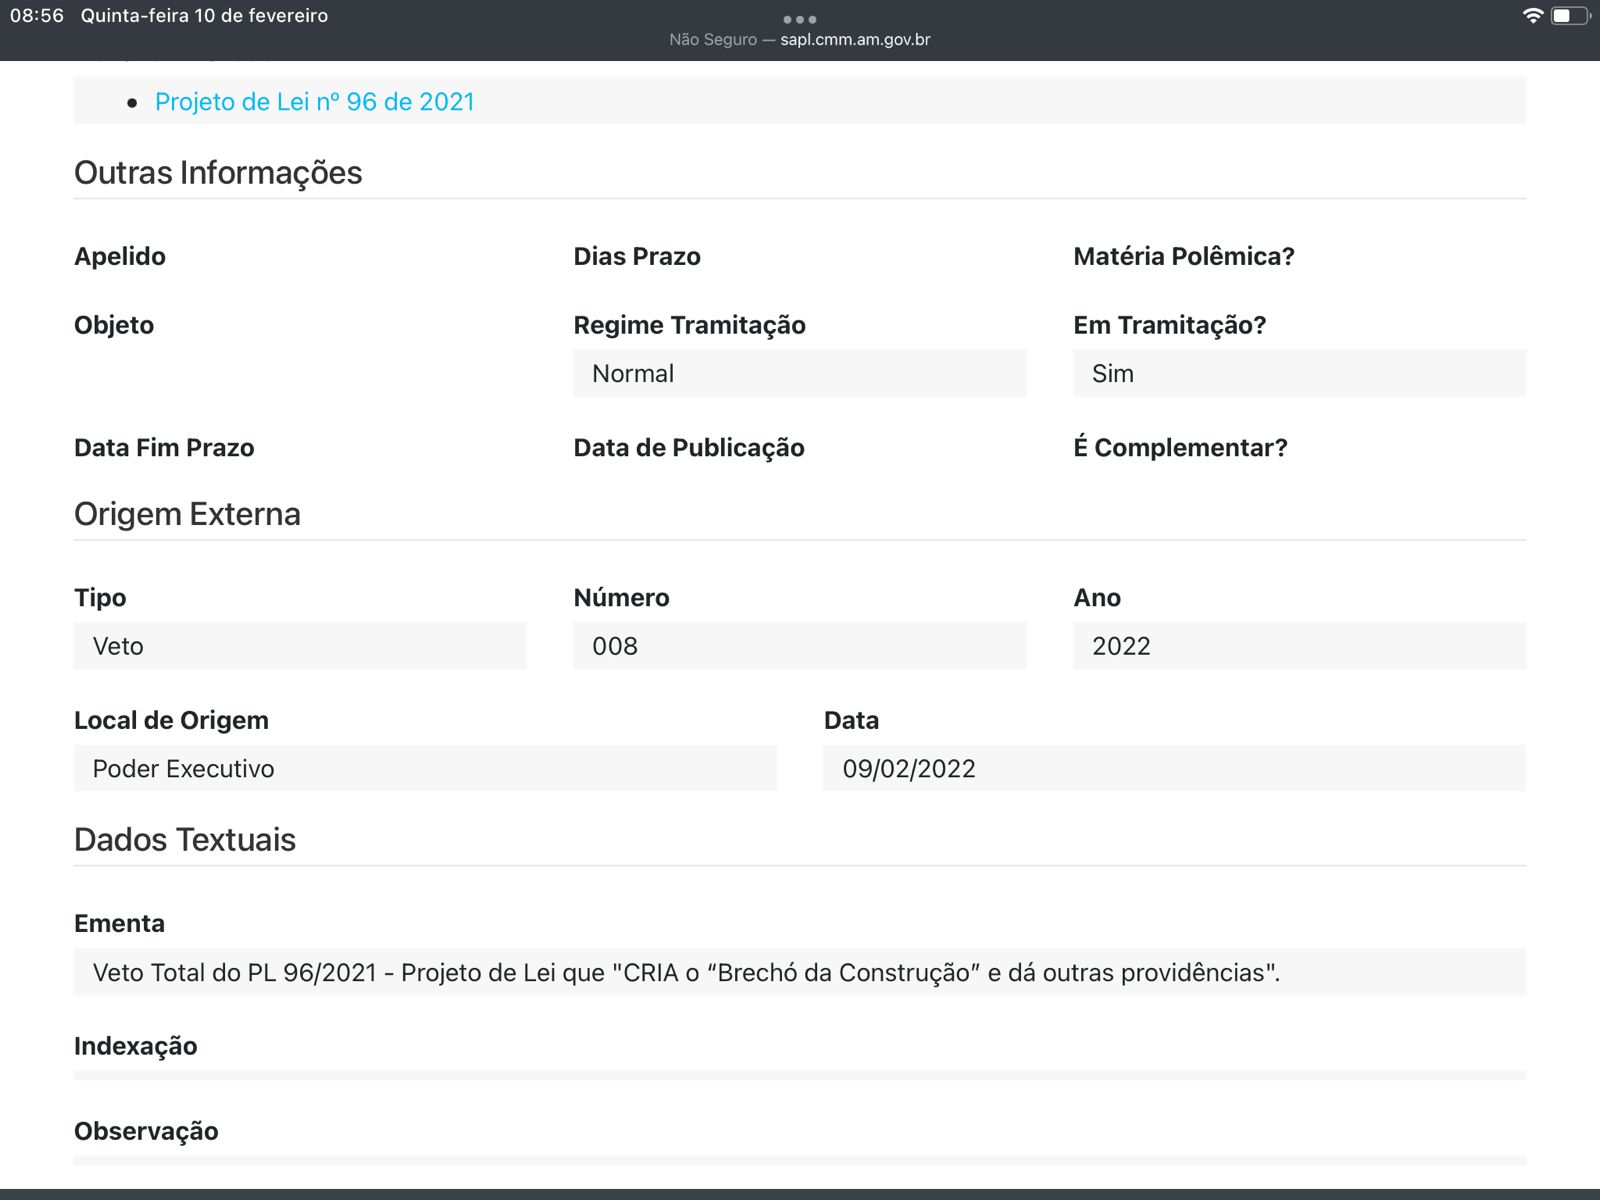Click the empty Observação field
Viewport: 1600px width, 1200px height.
coord(799,1160)
